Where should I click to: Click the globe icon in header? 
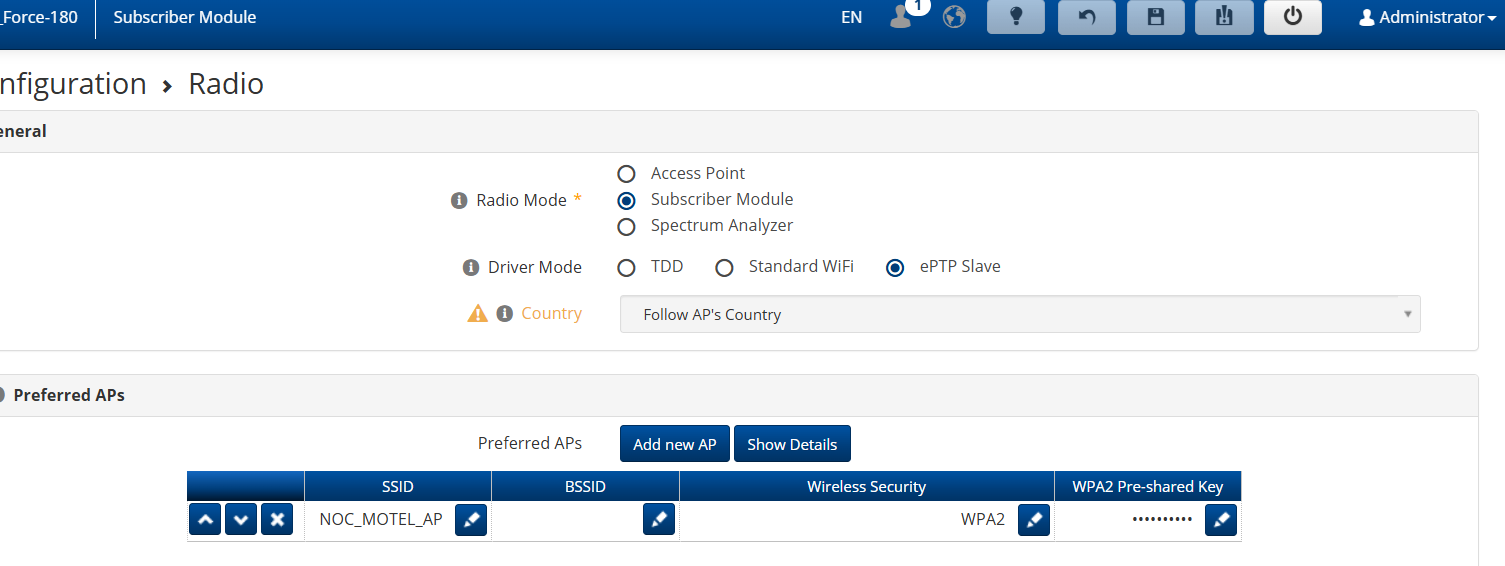tap(954, 17)
